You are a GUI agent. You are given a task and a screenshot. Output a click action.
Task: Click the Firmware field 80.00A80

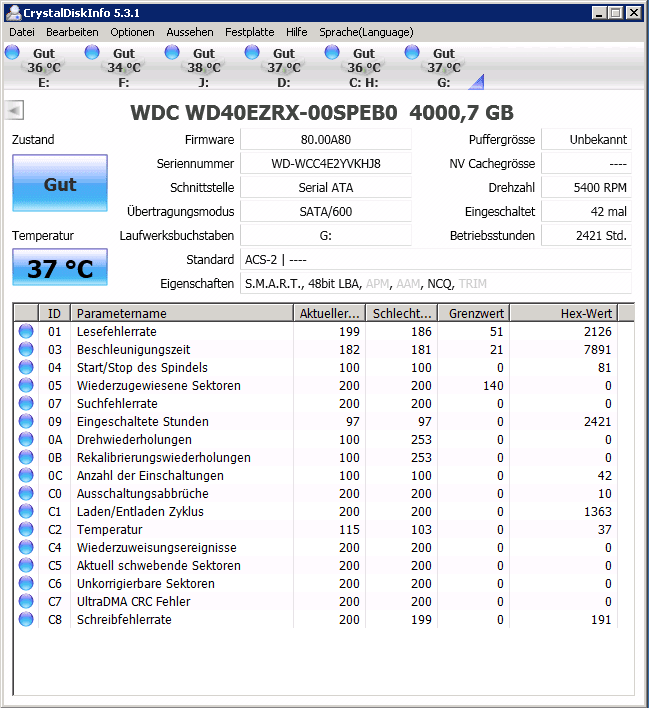coord(326,140)
